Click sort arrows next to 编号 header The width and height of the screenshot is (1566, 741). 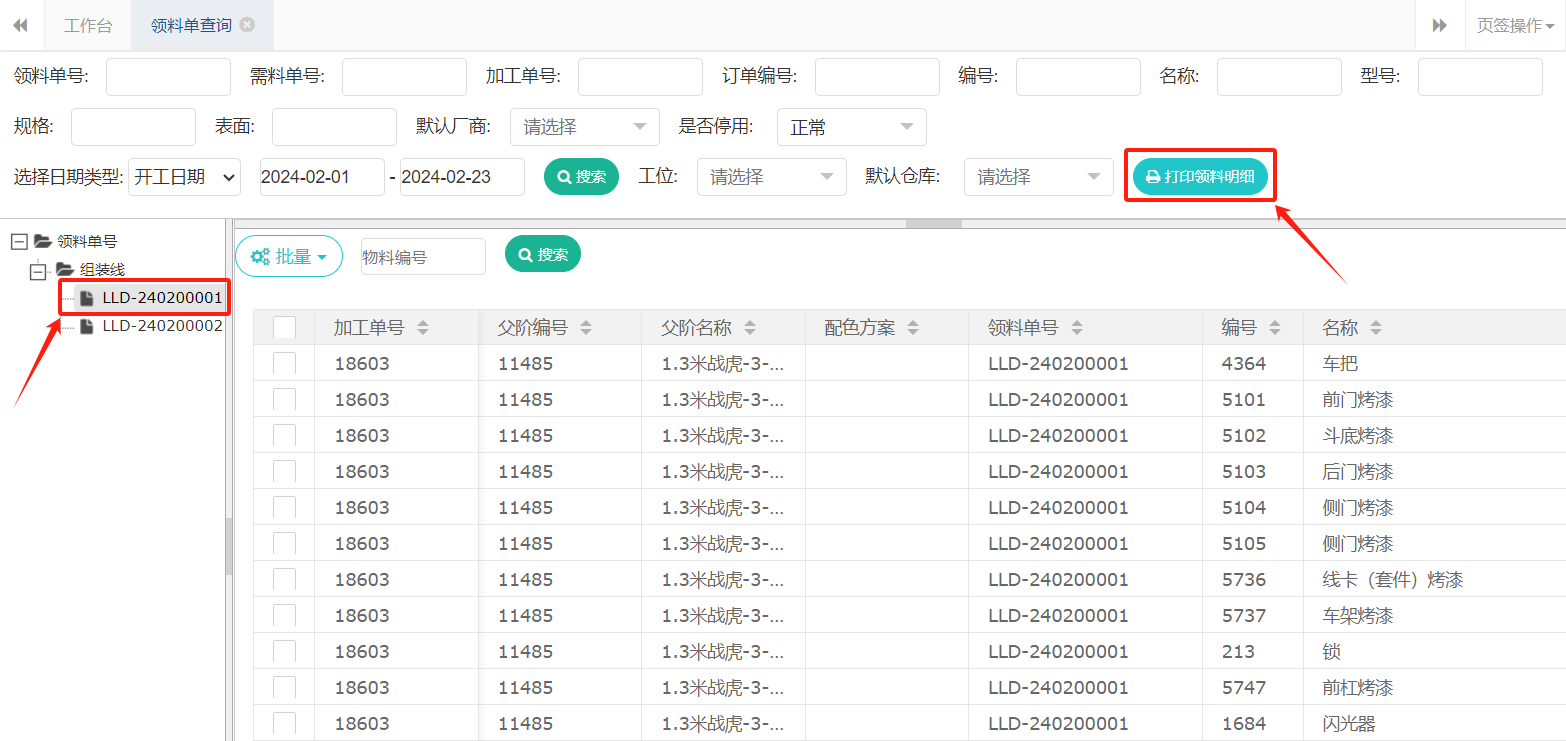1275,328
